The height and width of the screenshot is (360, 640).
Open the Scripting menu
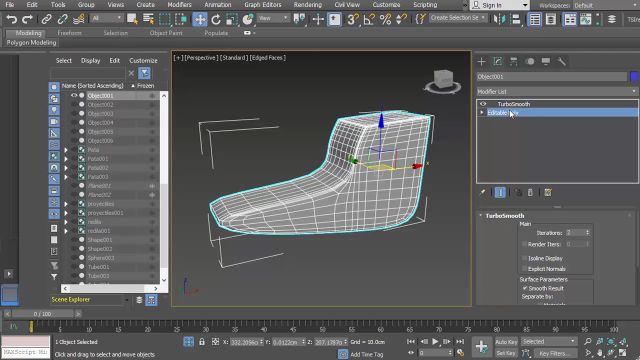tap(425, 5)
